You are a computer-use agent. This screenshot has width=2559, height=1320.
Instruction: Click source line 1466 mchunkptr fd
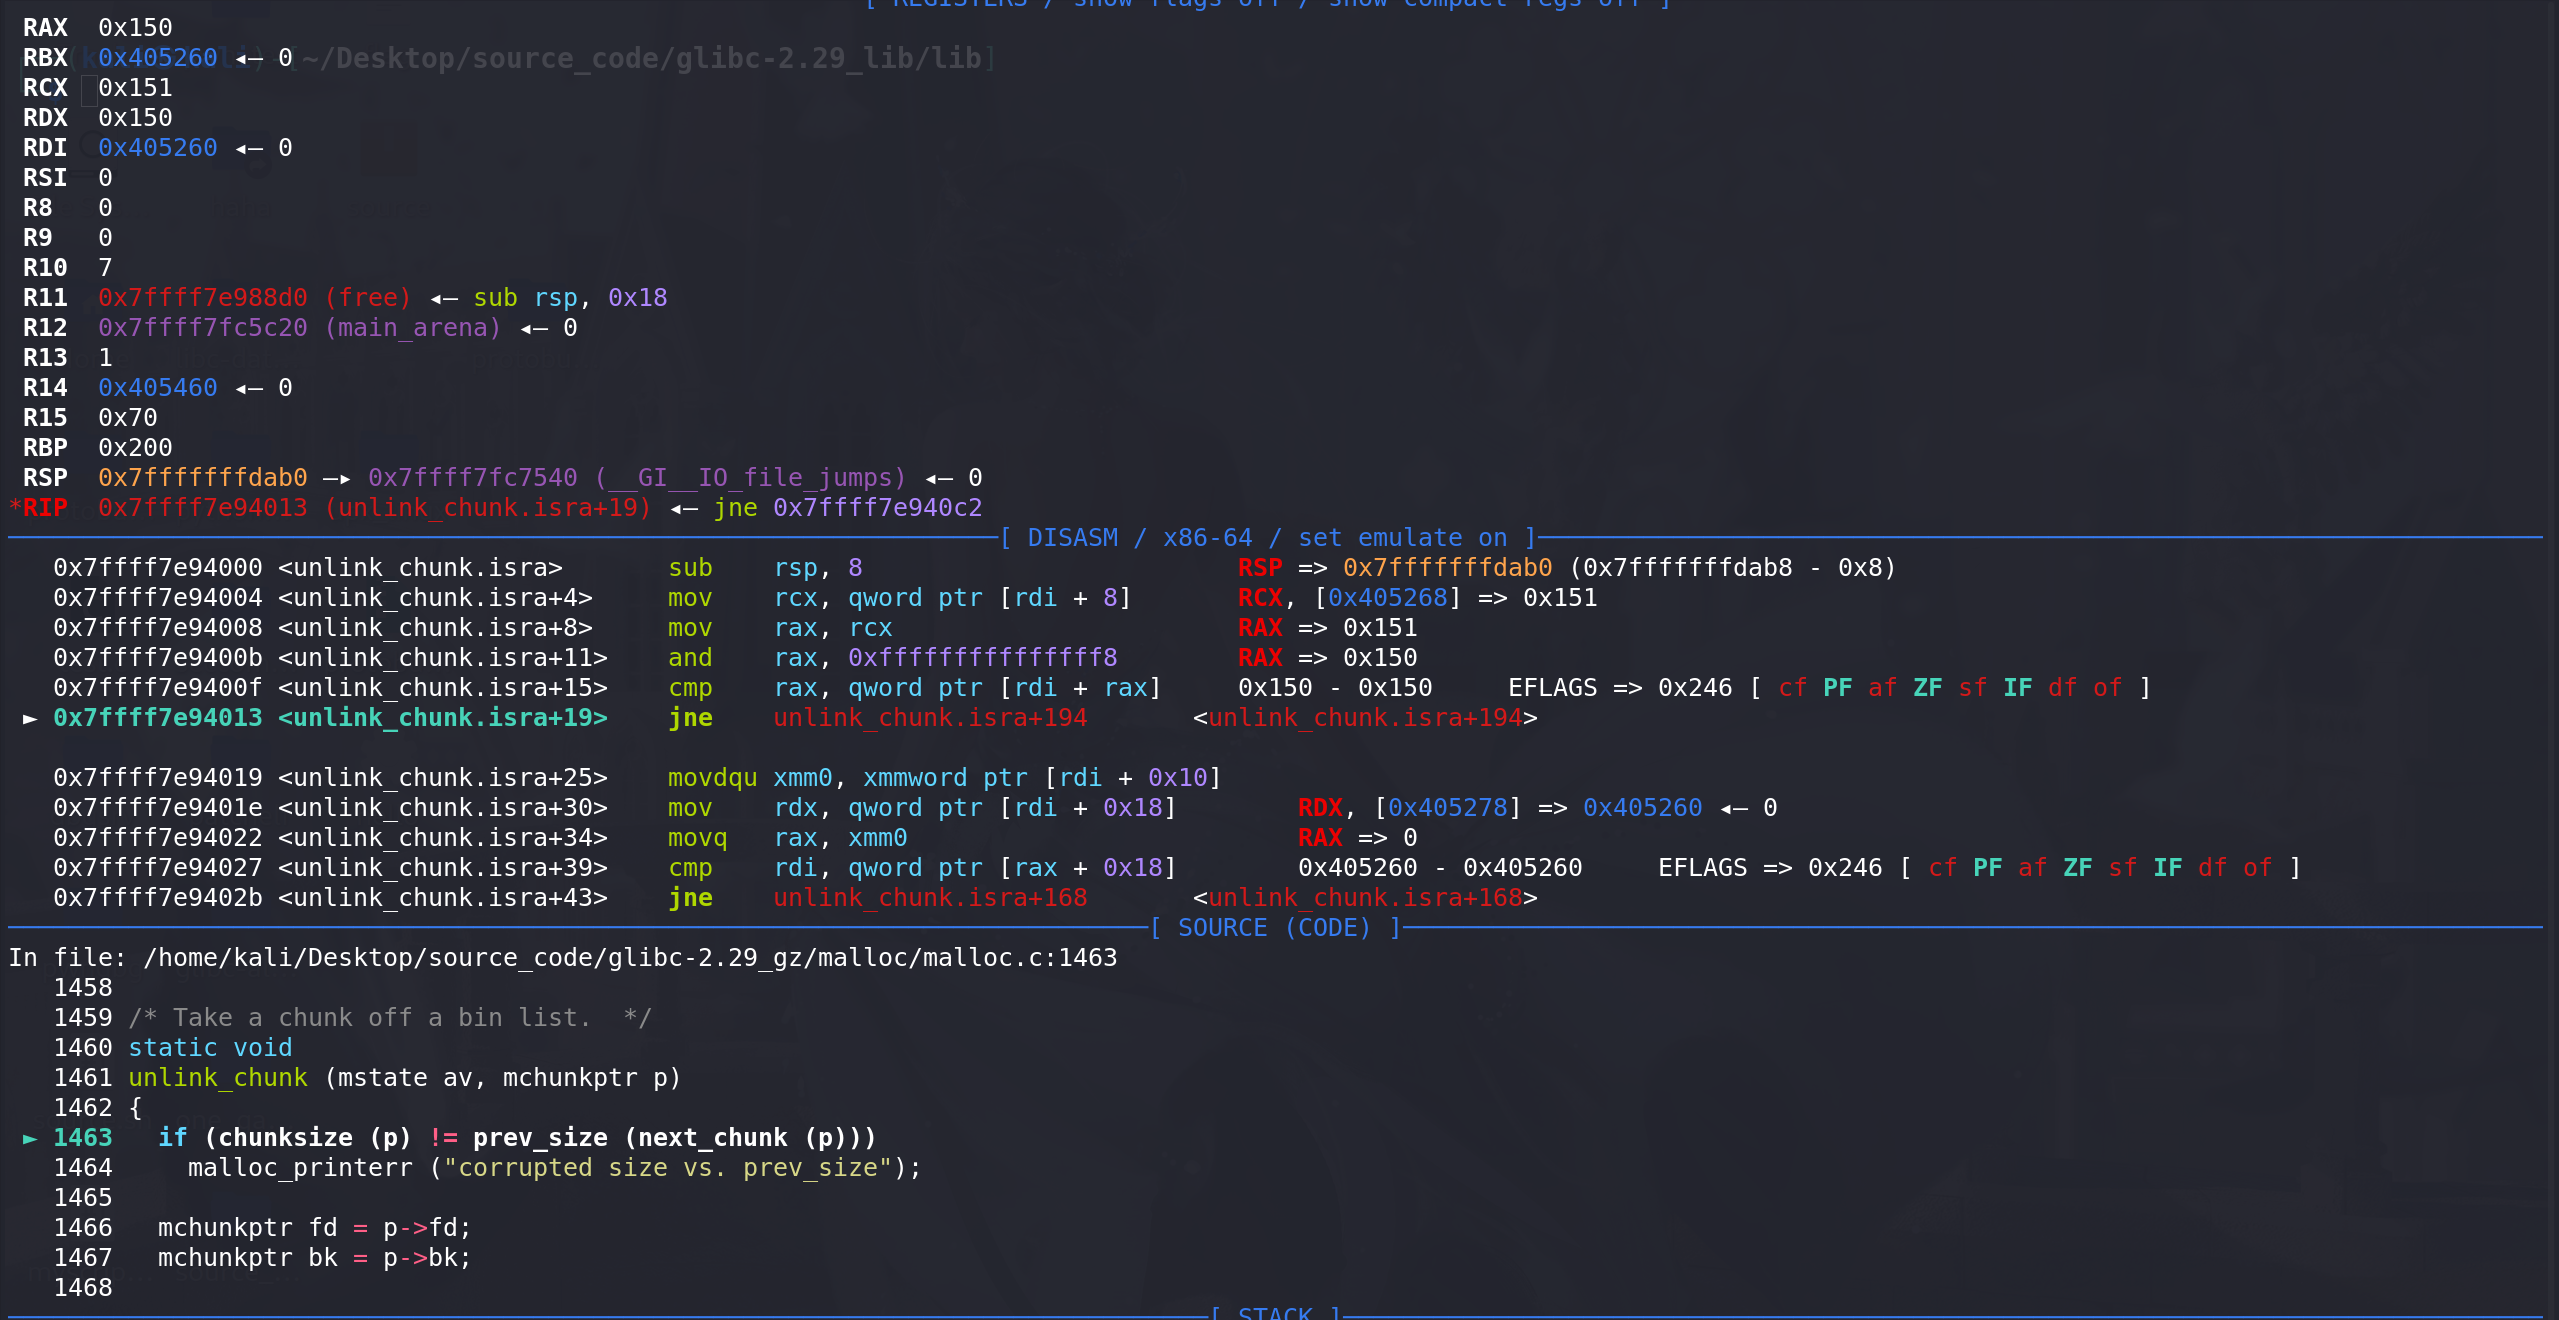click(314, 1228)
